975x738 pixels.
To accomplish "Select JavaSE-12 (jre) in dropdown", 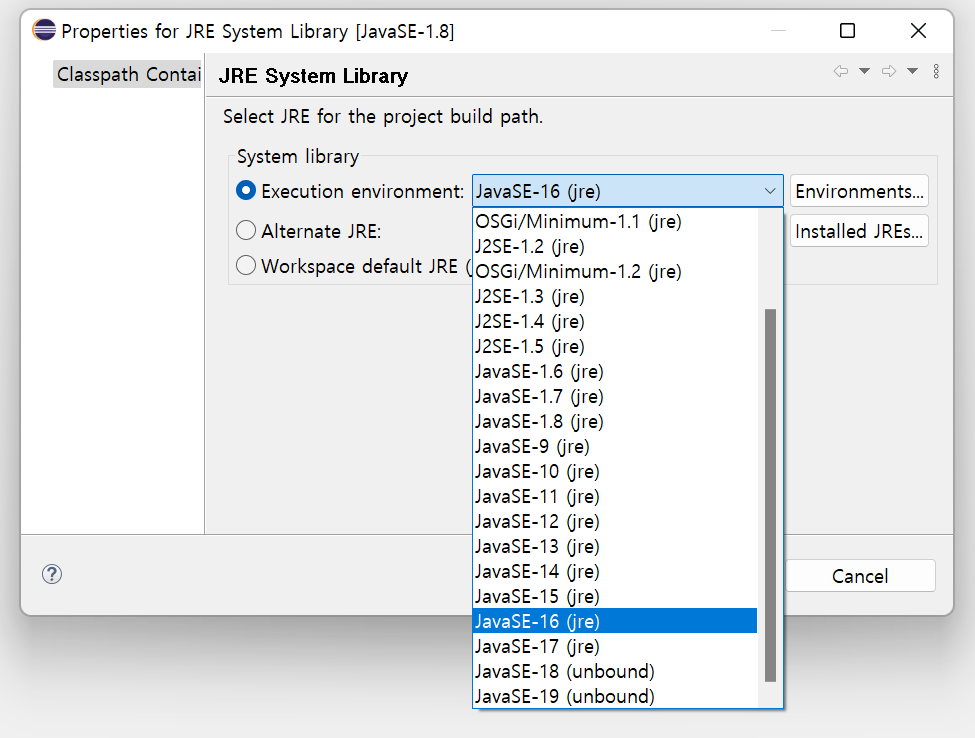I will pos(615,521).
